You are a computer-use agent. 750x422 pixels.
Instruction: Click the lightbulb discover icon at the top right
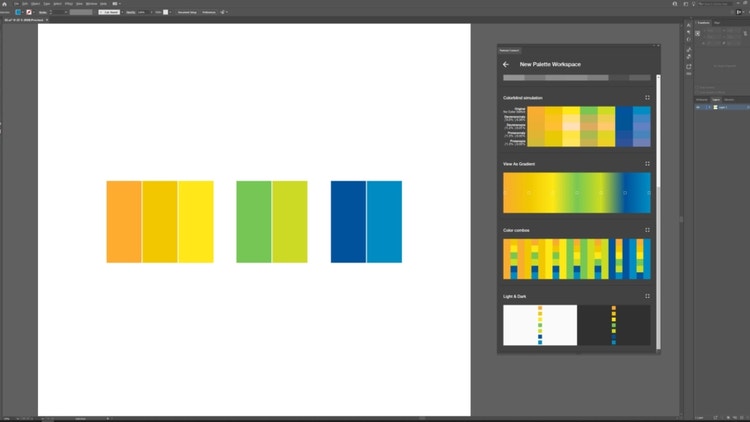click(693, 3)
